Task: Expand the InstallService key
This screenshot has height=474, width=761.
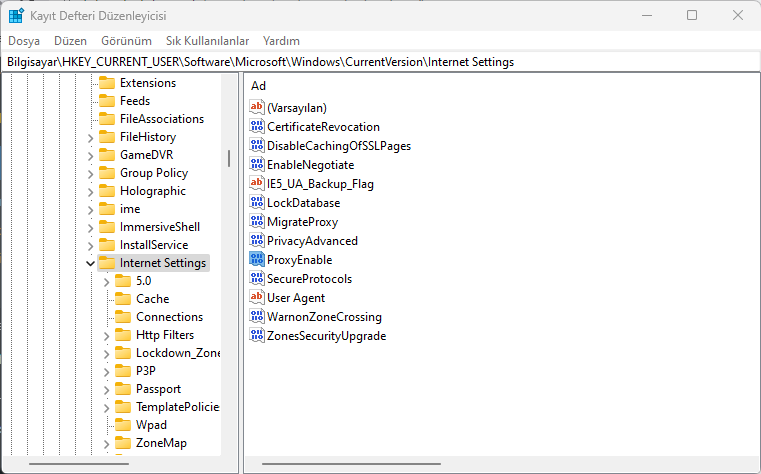Action: tap(90, 246)
